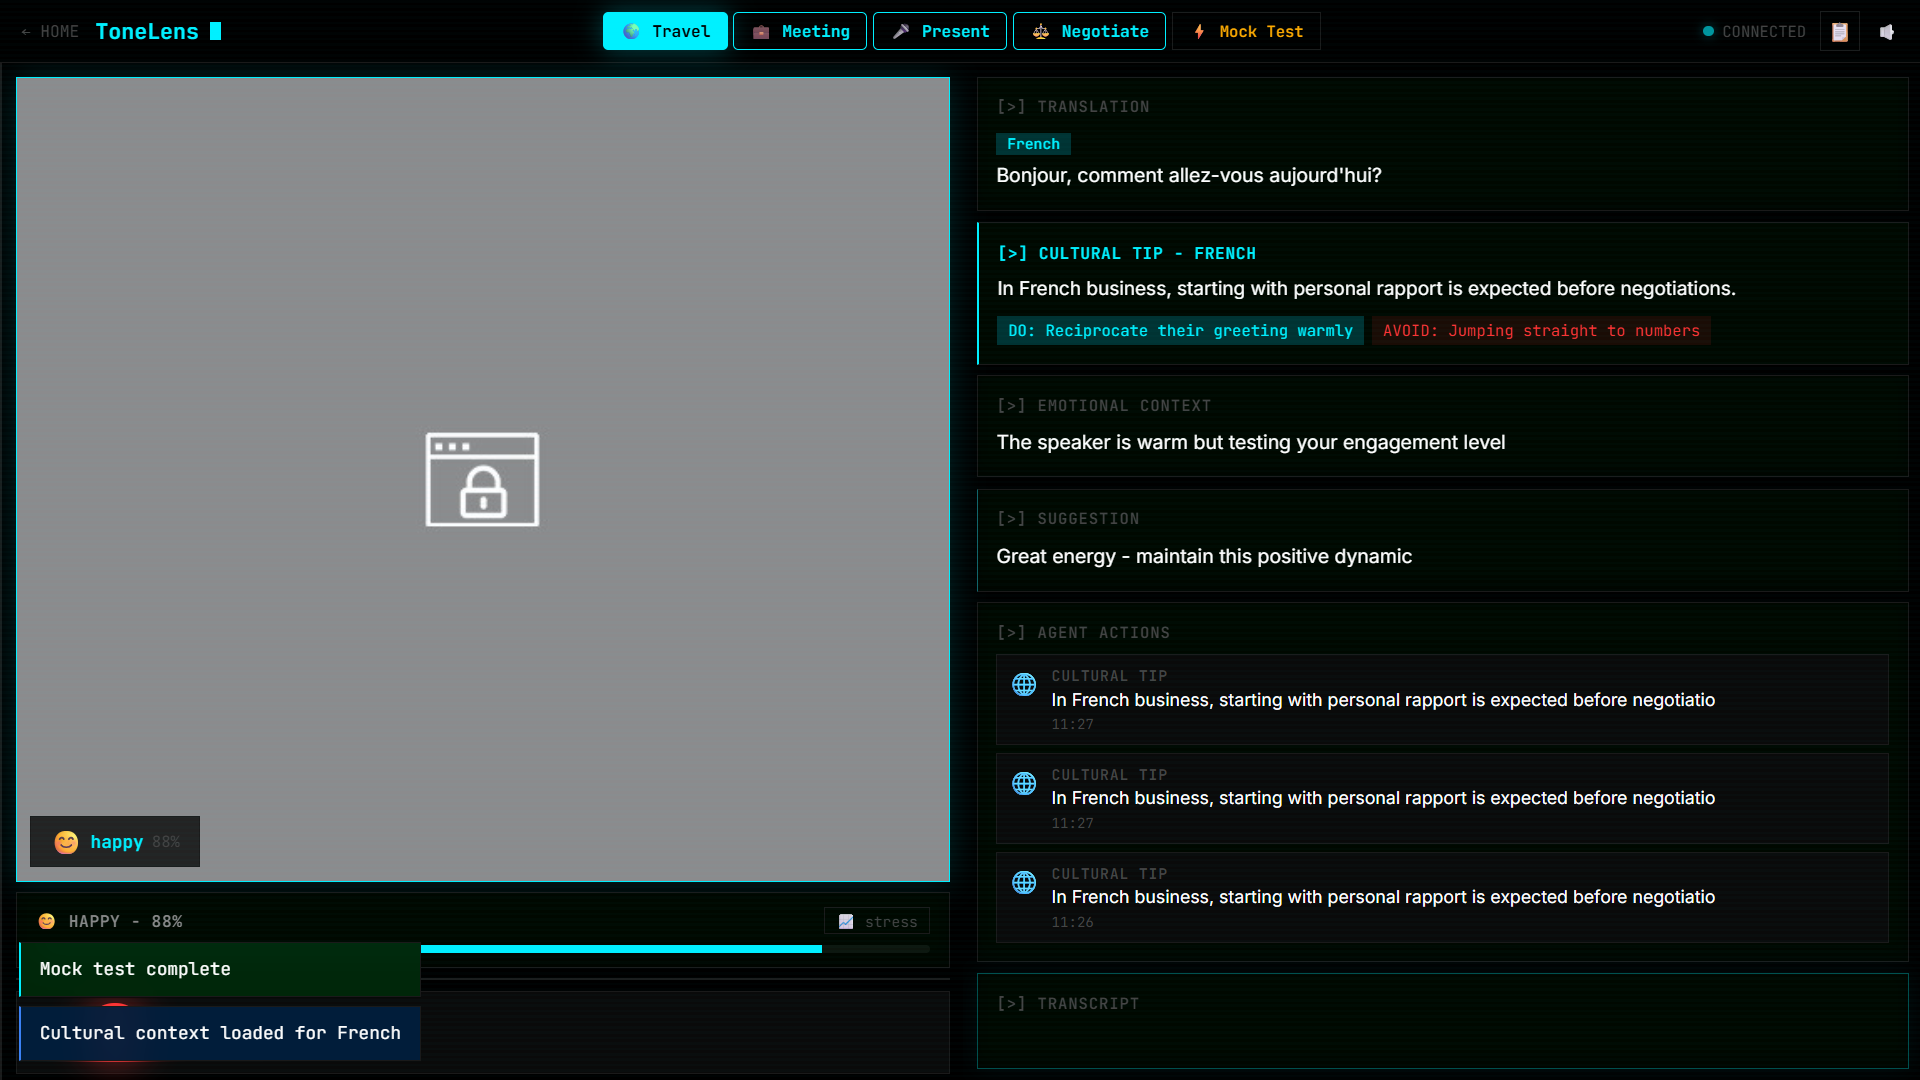The image size is (1920, 1080).
Task: Click globe icon of 11:26 cultural tip
Action: click(x=1024, y=882)
